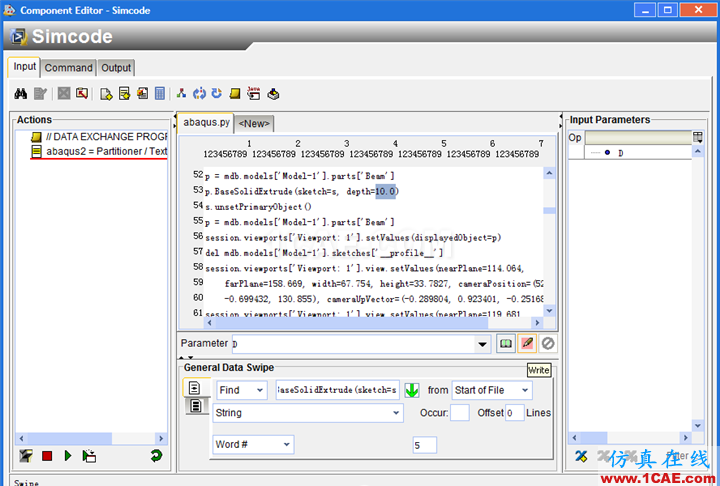Switch to the Input tab

tap(24, 67)
